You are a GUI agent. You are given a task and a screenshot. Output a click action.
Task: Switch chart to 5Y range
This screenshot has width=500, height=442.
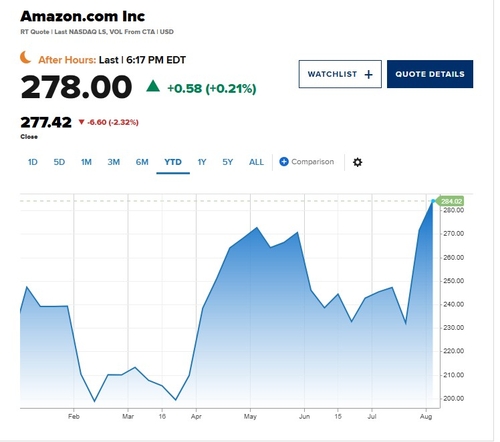coord(228,162)
